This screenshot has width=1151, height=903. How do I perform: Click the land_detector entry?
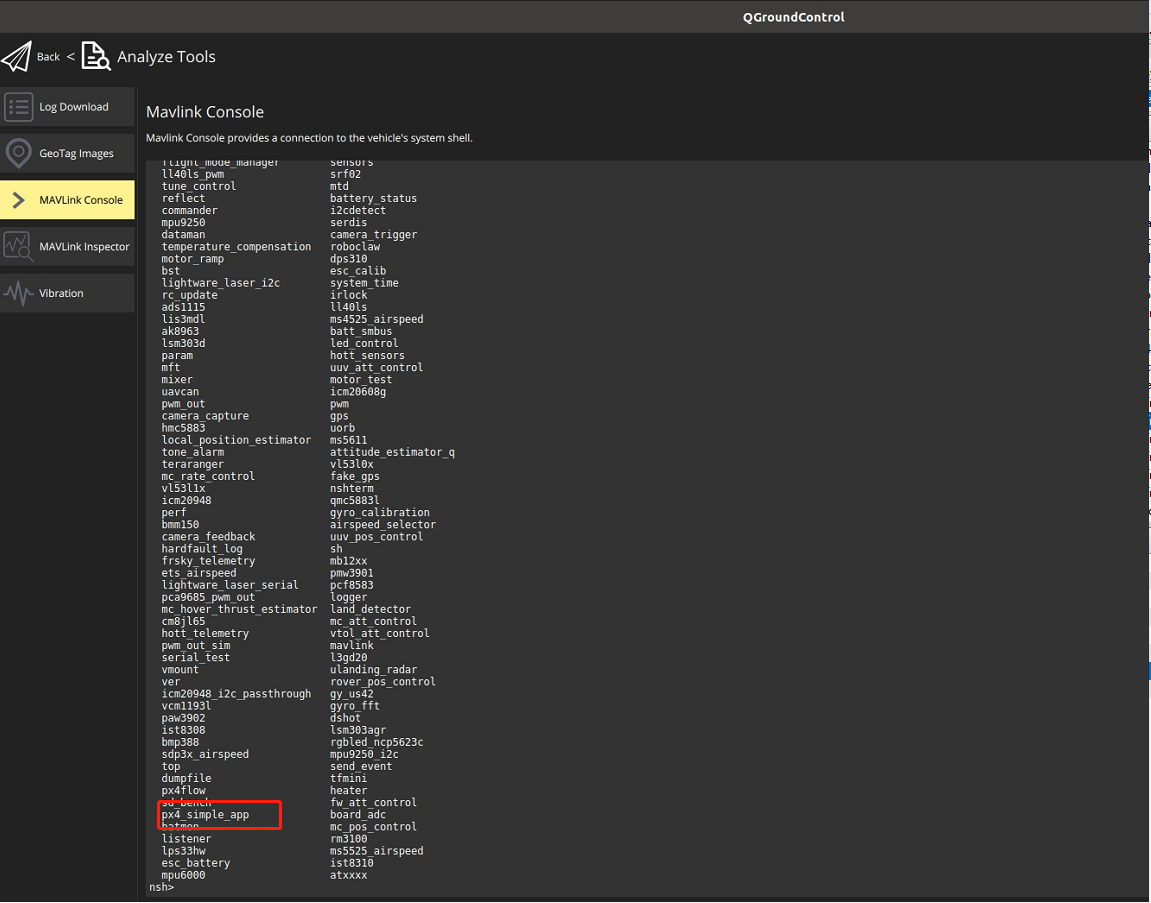[371, 609]
